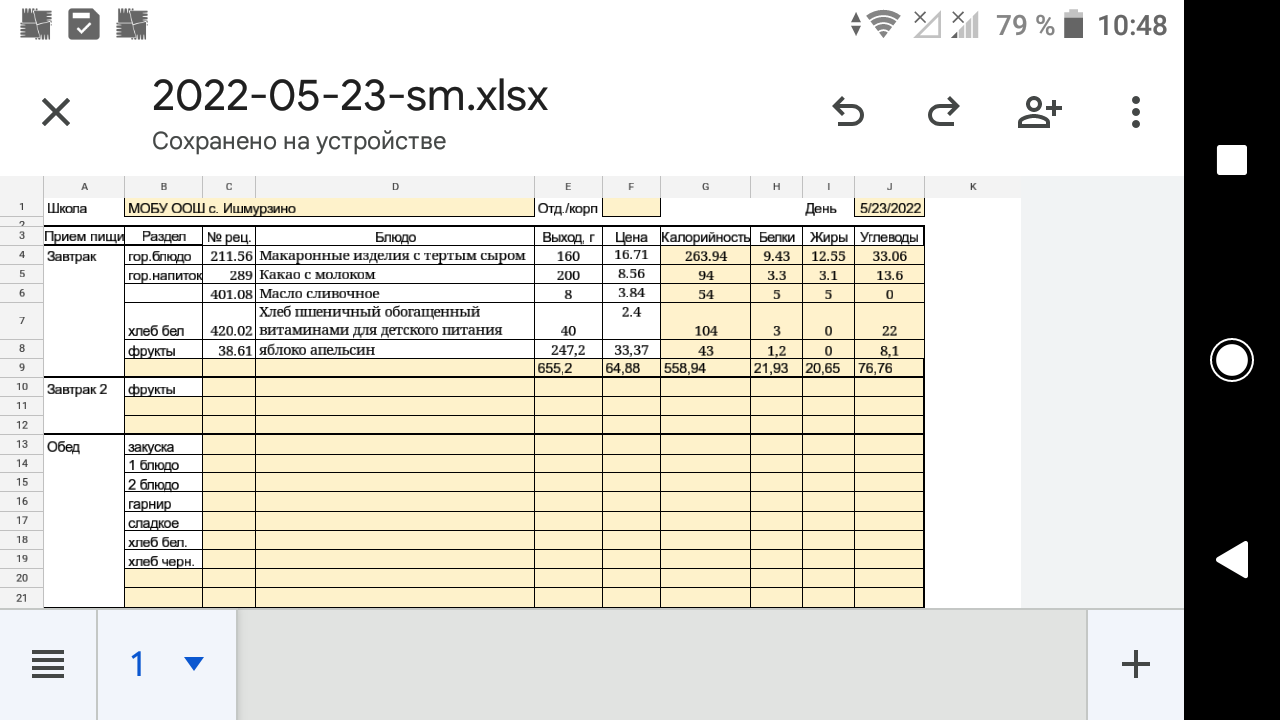This screenshot has width=1280, height=720.
Task: Expand the sheet 1 tab dropdown arrow
Action: 194,664
